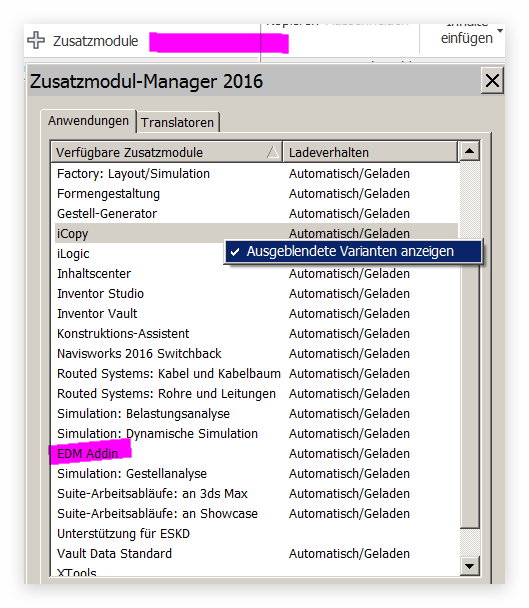
Task: Click the Zusatzmodule ribbon button label
Action: coord(95,41)
